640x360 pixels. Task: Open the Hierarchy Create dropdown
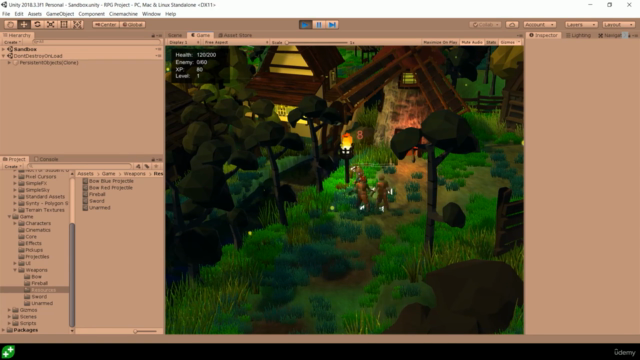coord(12,42)
